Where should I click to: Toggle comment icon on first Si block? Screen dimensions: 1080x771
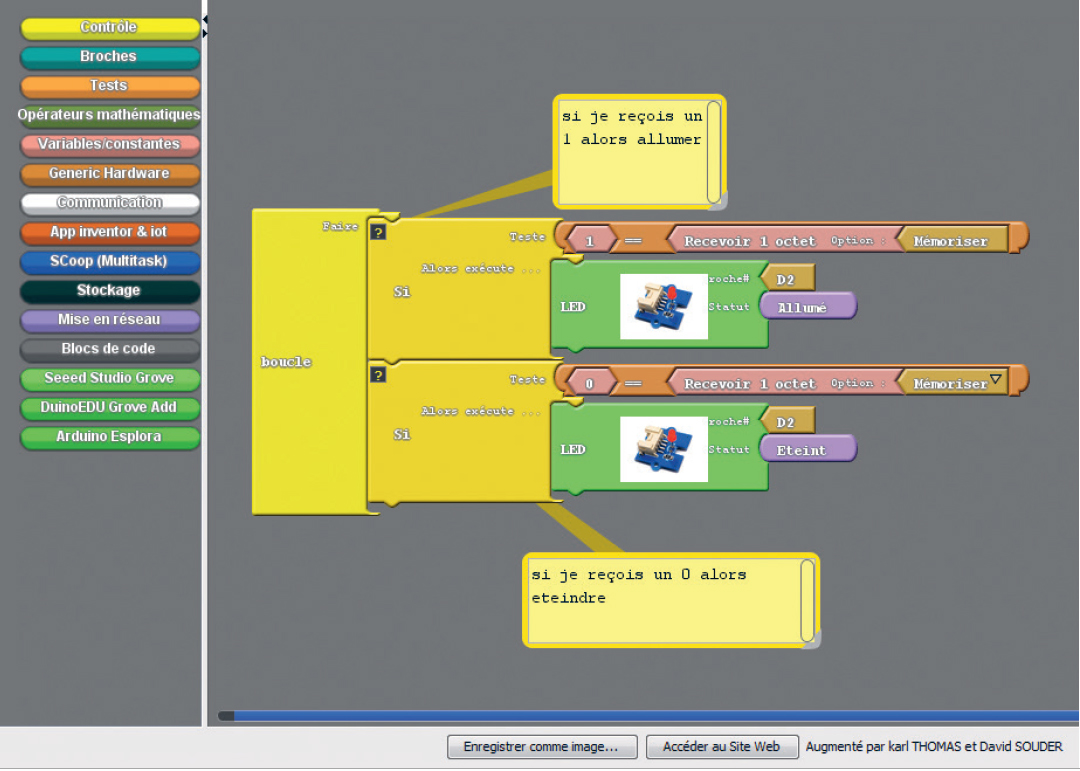377,232
